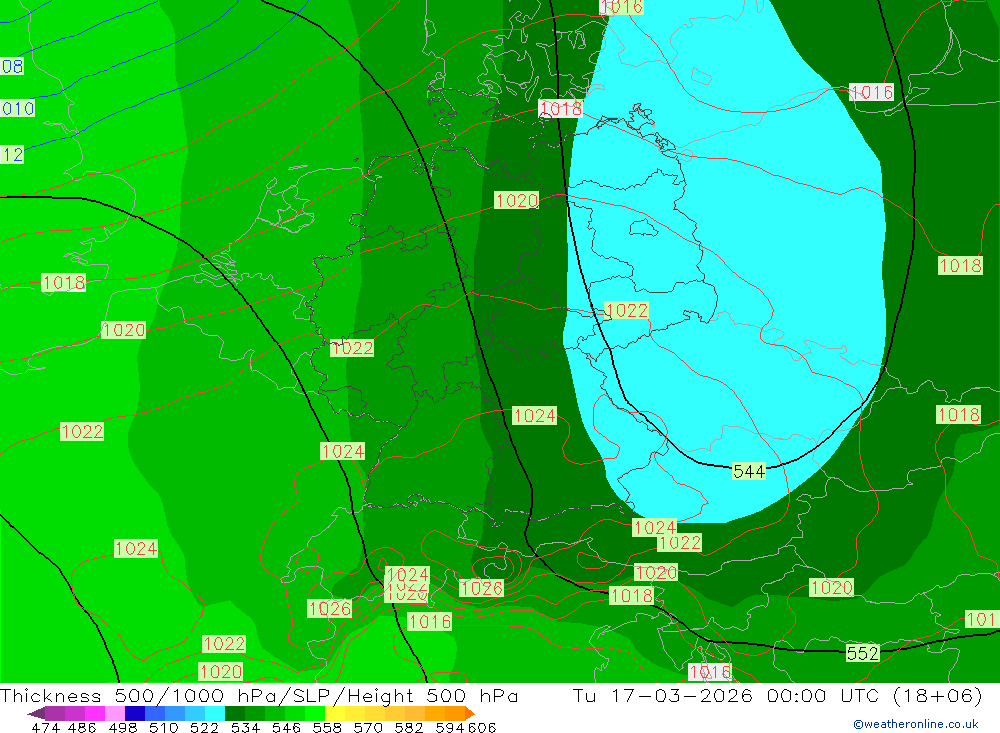This screenshot has height=733, width=1000.
Task: Click the '(18+06)' forecast run text
Action: pos(938,695)
